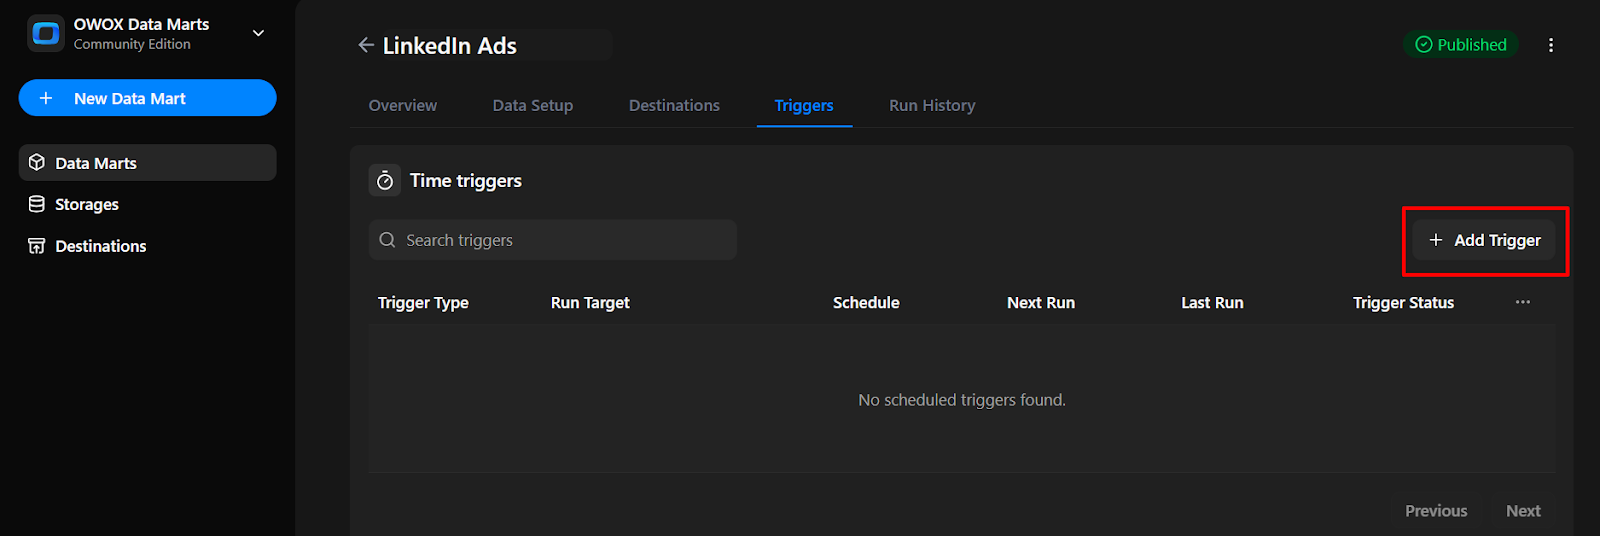This screenshot has width=1600, height=536.
Task: Sort by Last Run column header
Action: pos(1212,302)
